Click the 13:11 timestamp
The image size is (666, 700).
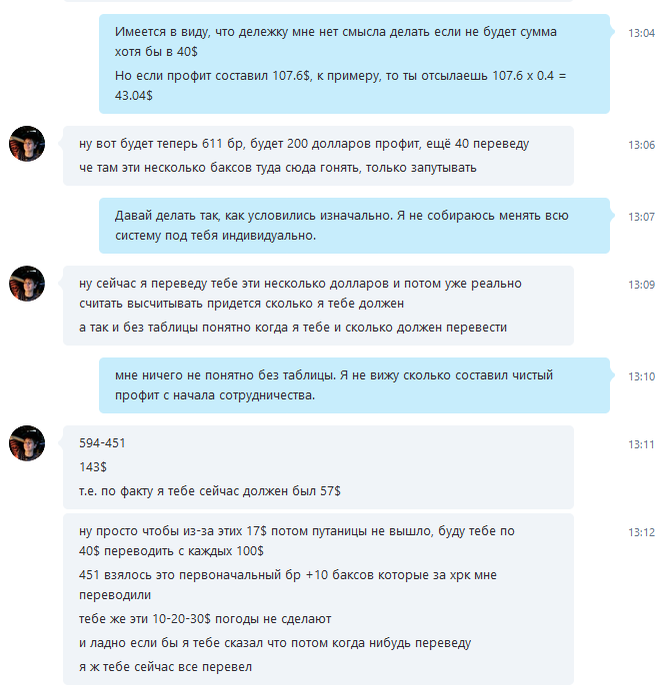[641, 445]
